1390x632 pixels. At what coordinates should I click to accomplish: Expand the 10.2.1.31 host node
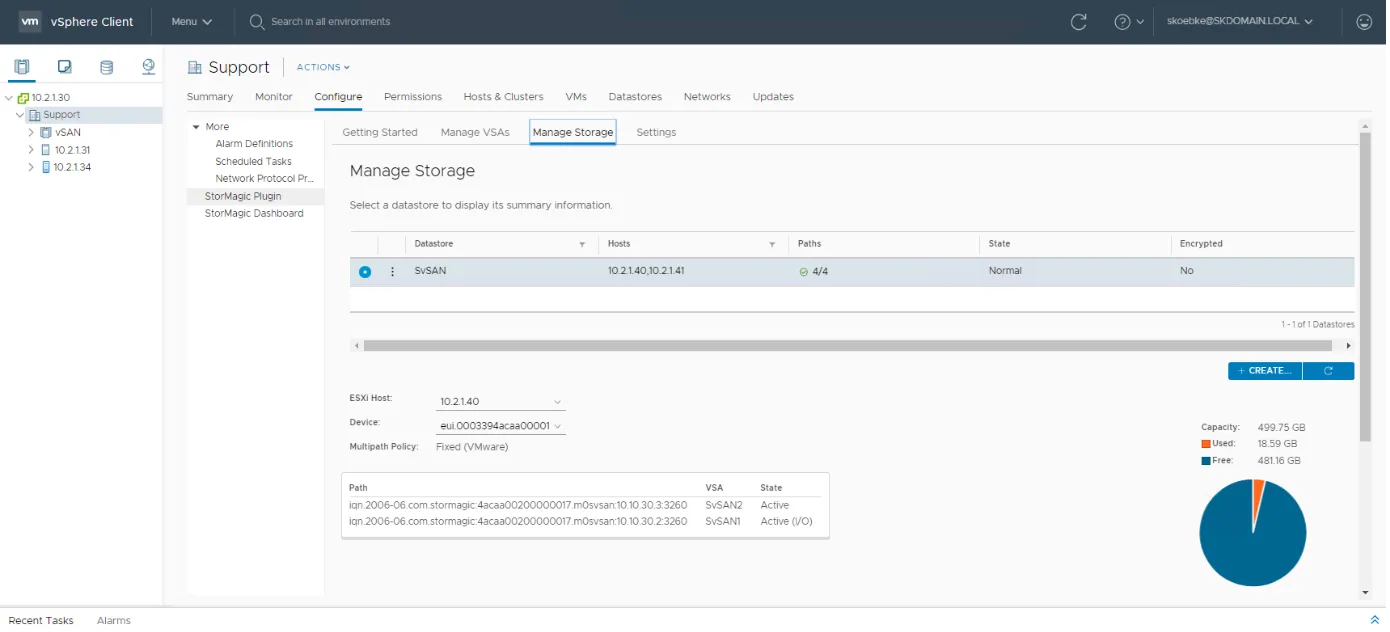[x=31, y=150]
